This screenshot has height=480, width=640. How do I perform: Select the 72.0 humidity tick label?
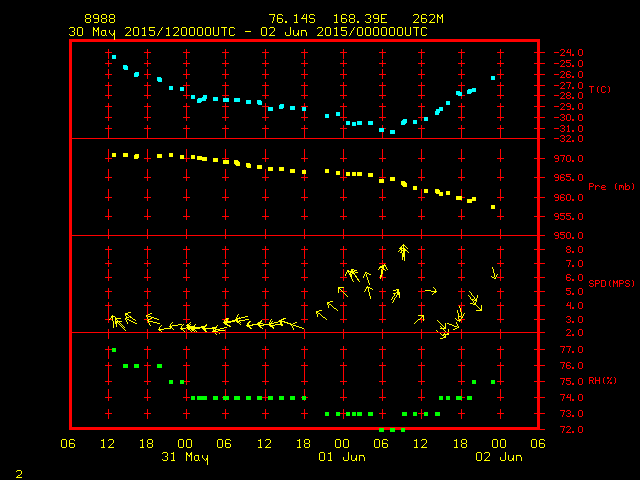point(571,430)
